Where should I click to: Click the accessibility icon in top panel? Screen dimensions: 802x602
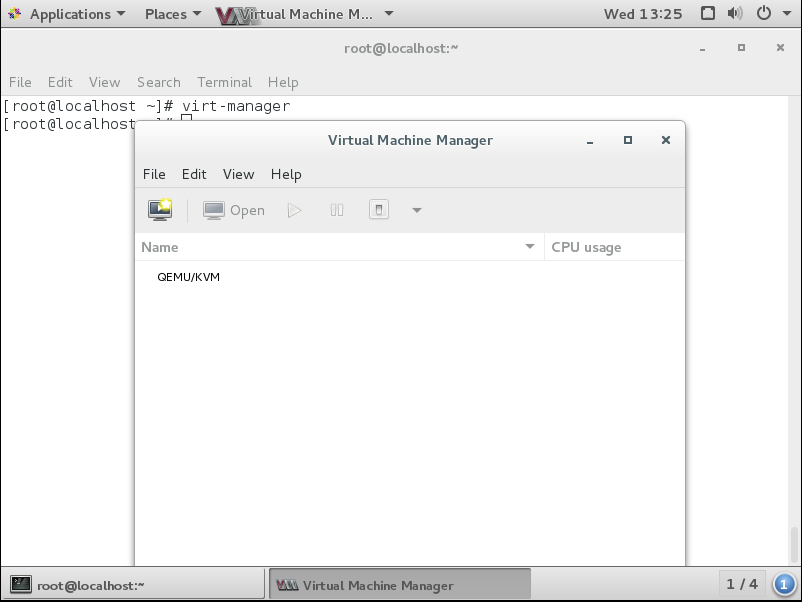point(708,14)
